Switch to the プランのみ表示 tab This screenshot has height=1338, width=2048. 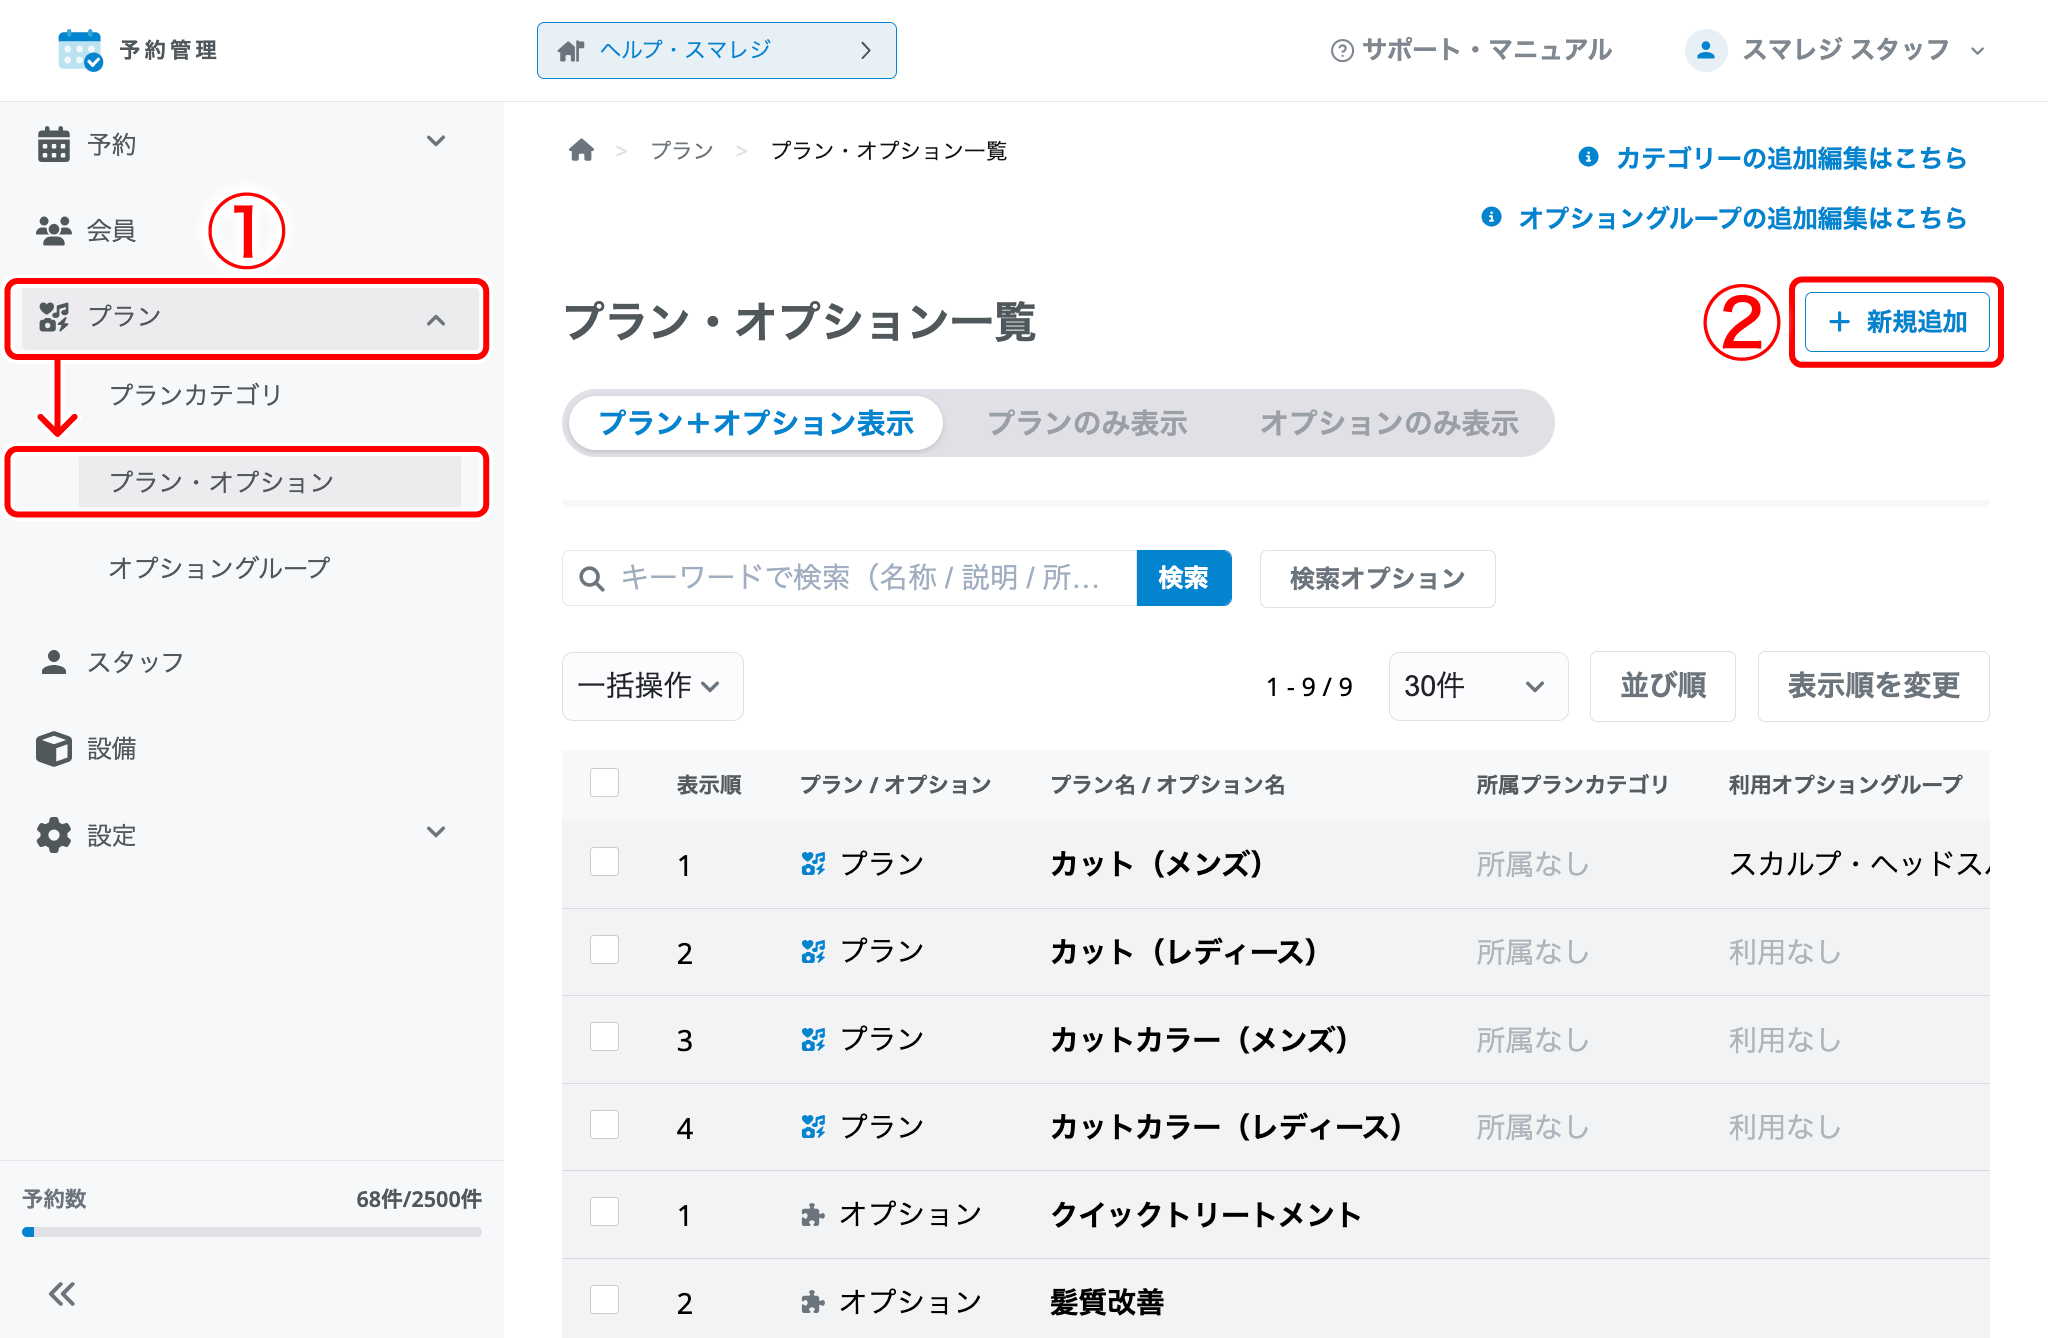coord(1087,423)
